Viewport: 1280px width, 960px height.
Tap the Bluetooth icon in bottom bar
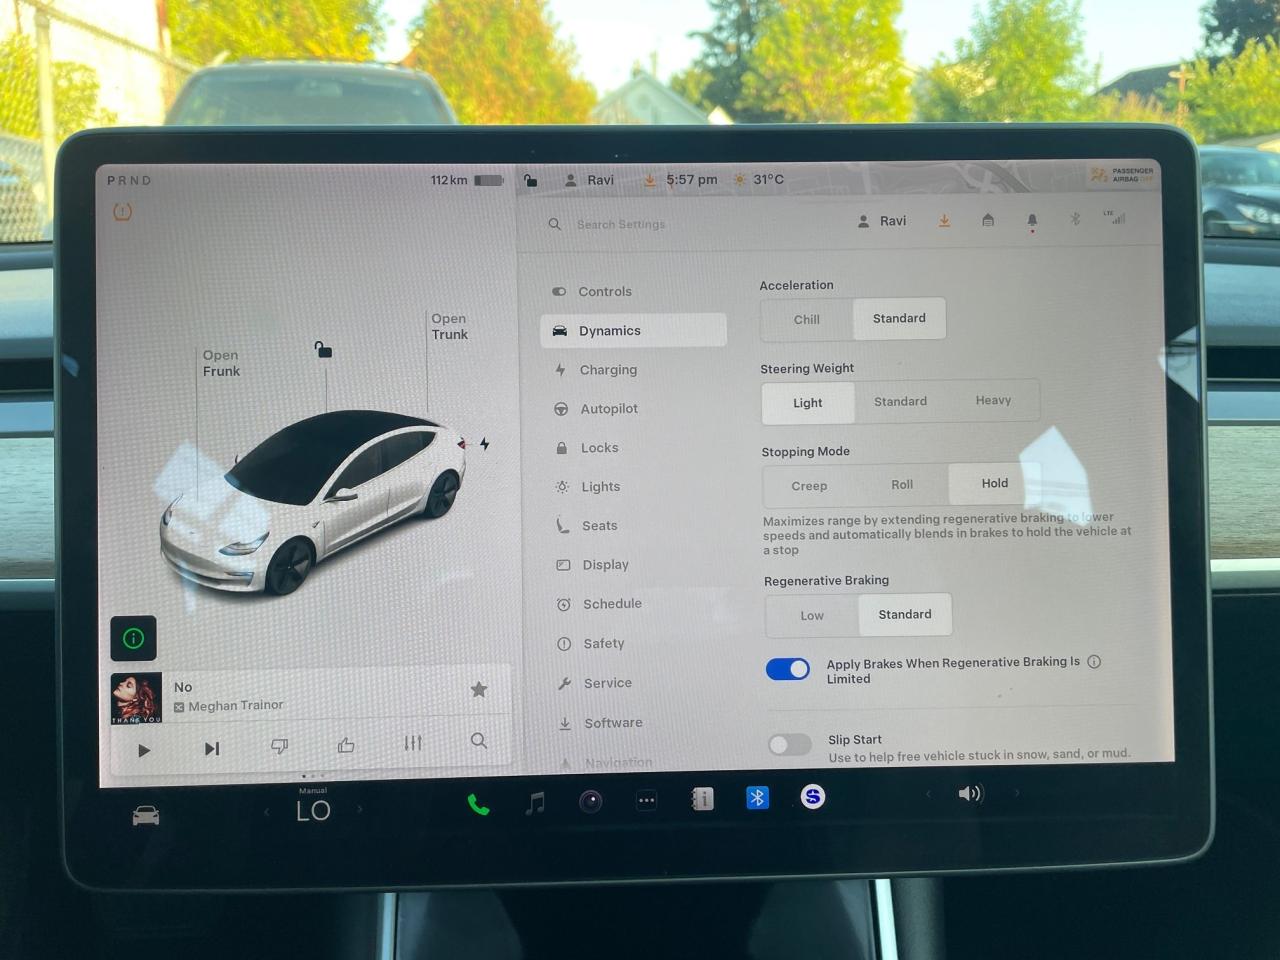click(757, 797)
